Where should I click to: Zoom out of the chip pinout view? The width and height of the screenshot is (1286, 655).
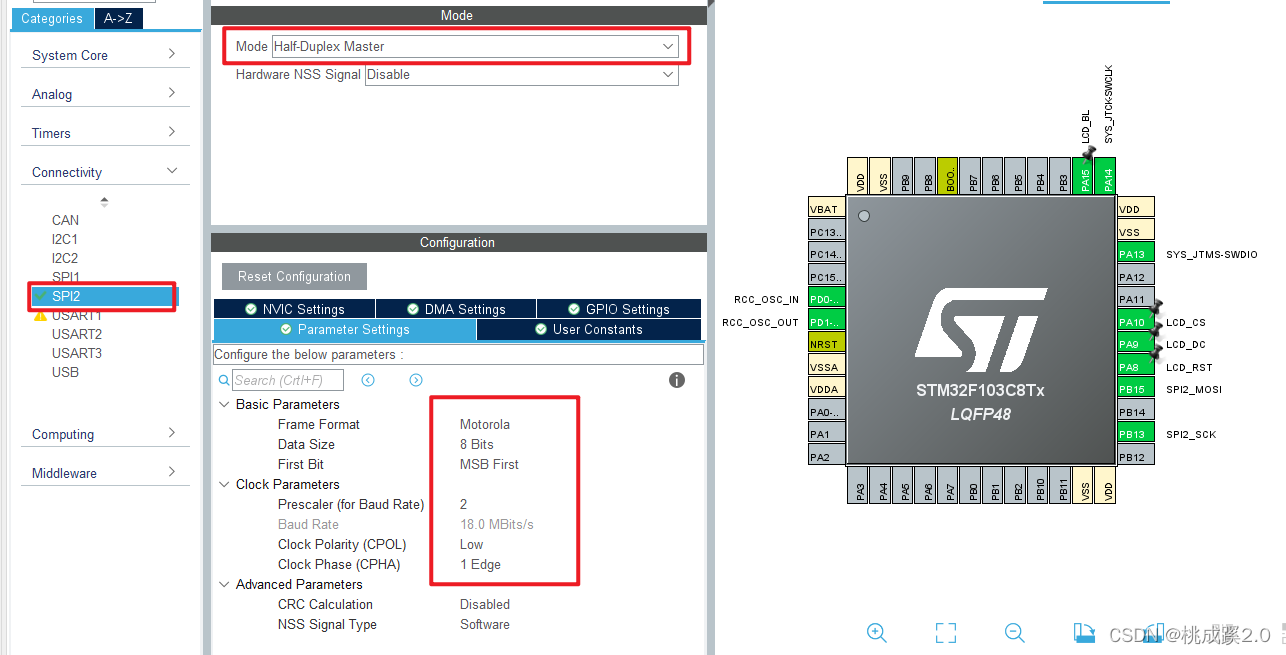pos(1014,632)
